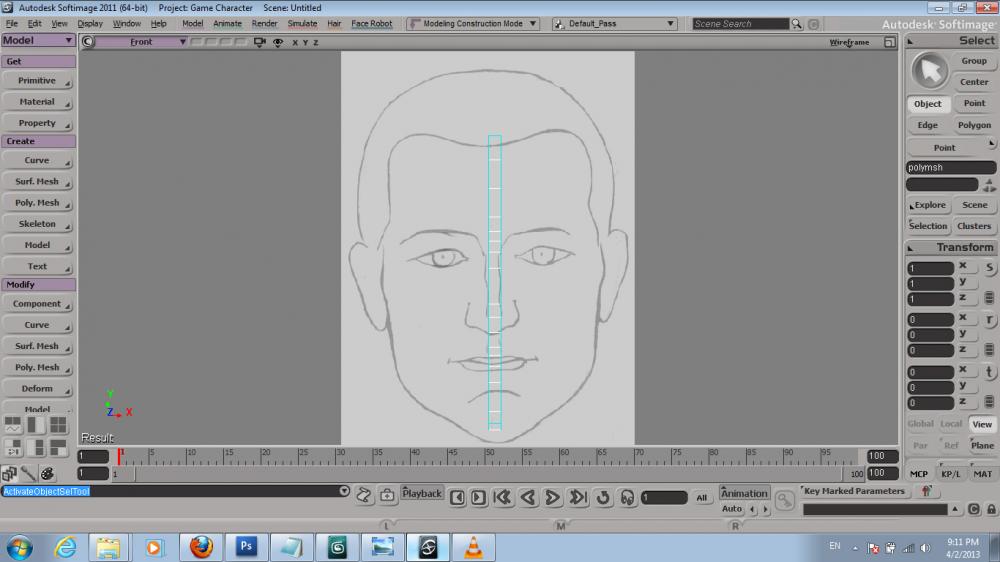
Task: Open the Render menu
Action: pyautogui.click(x=264, y=23)
